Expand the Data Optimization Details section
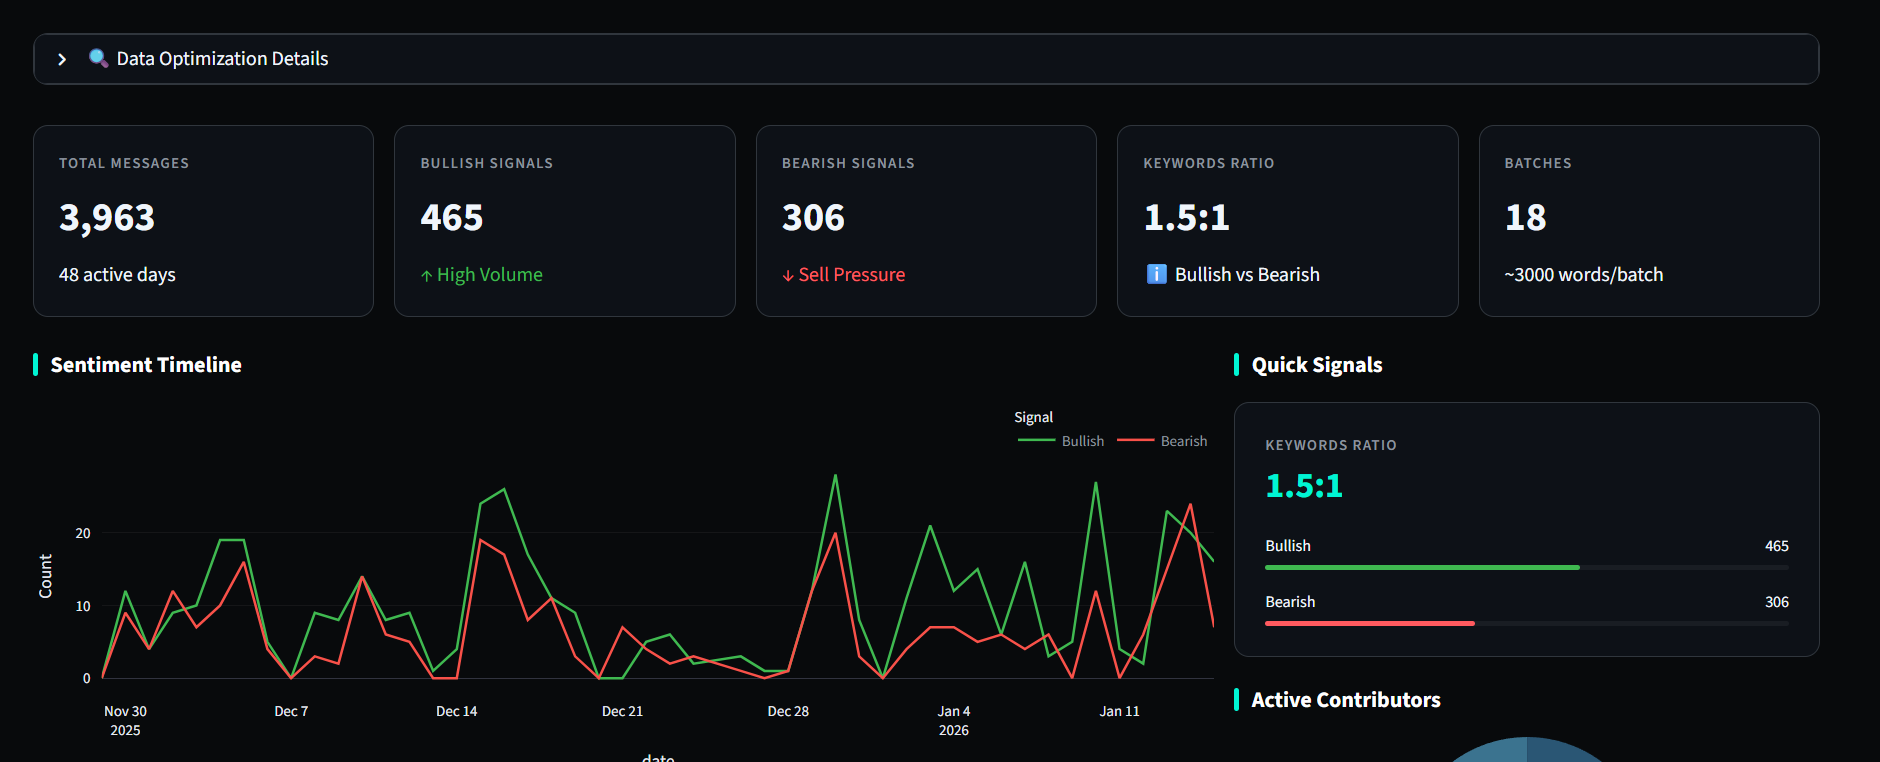This screenshot has width=1880, height=762. click(x=62, y=59)
